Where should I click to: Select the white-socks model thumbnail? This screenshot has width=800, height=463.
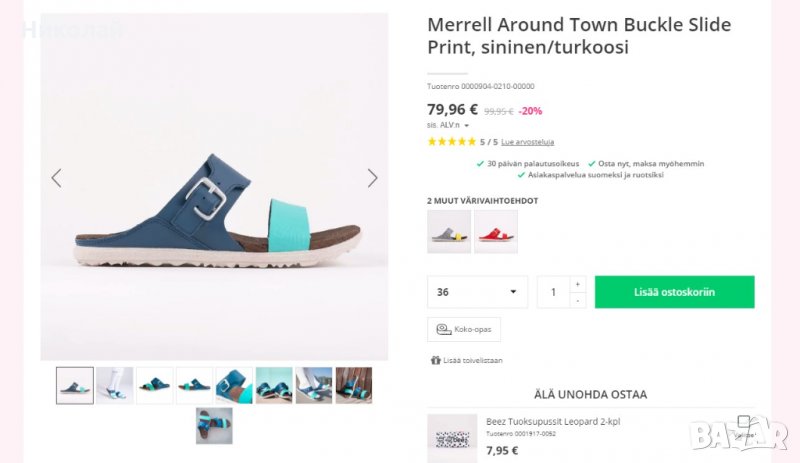(115, 385)
